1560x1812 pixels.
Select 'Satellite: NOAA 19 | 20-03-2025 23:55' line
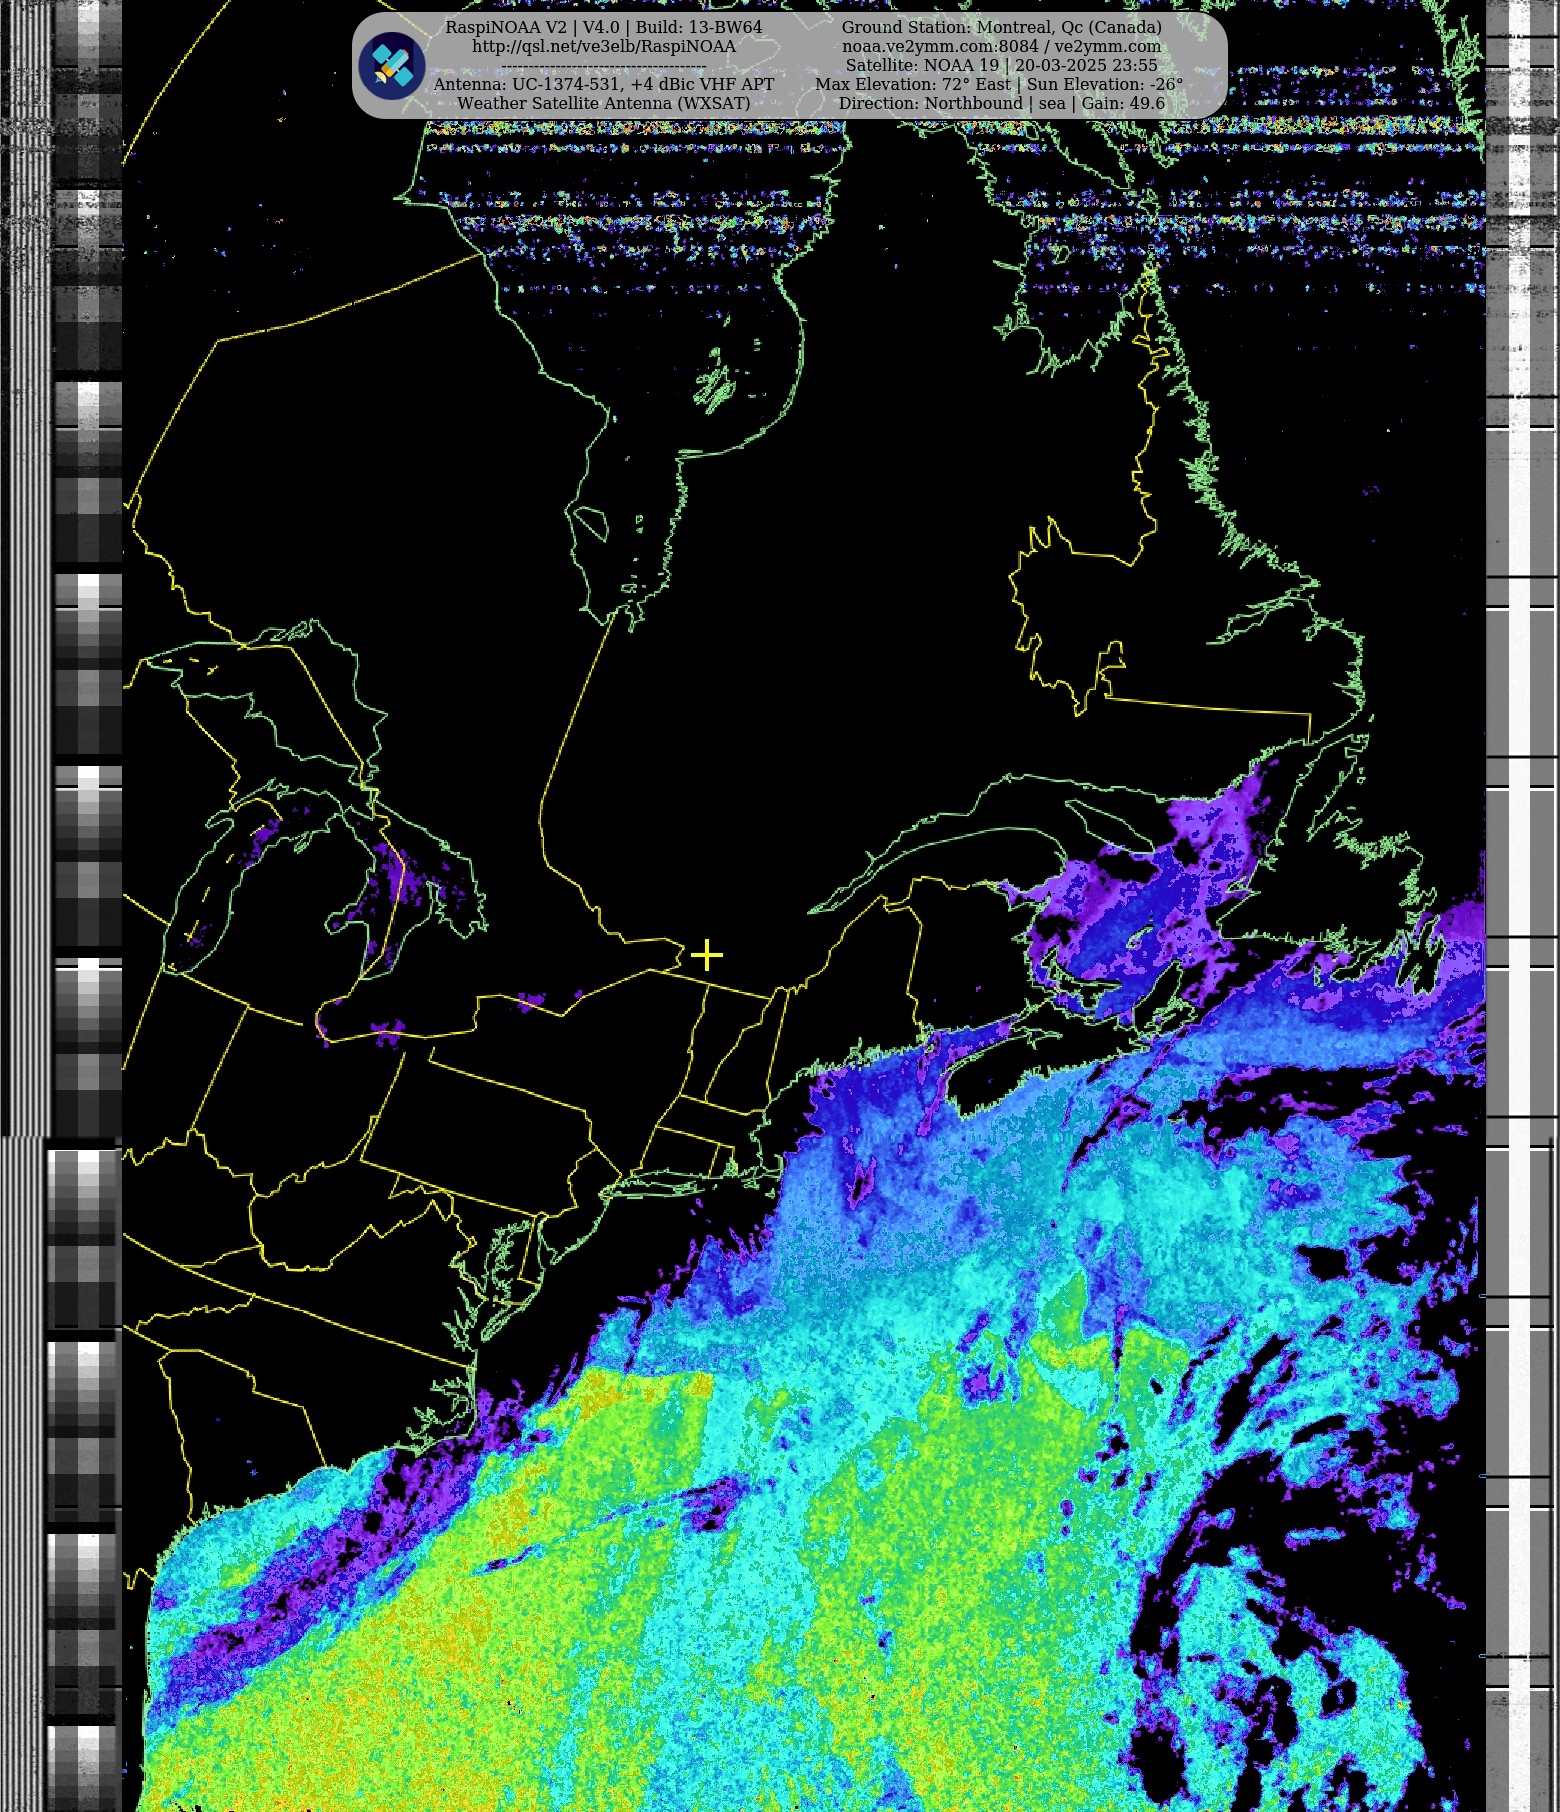pos(1001,65)
